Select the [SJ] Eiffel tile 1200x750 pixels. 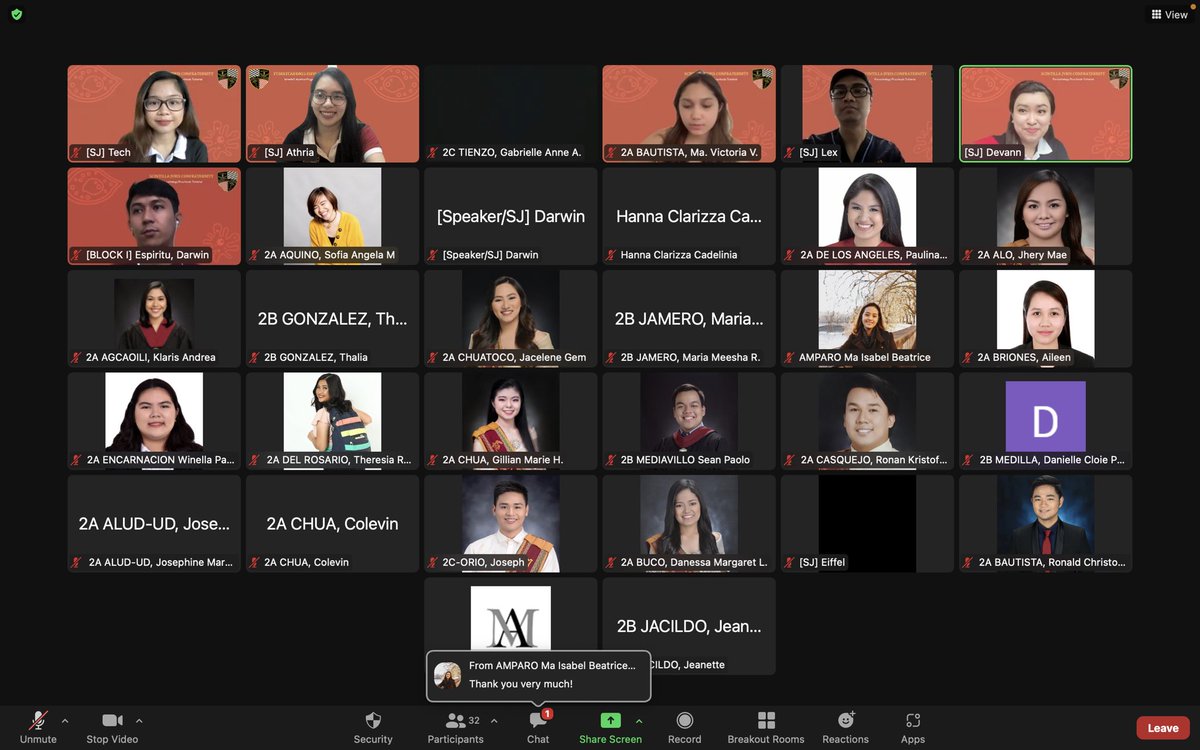click(867, 524)
